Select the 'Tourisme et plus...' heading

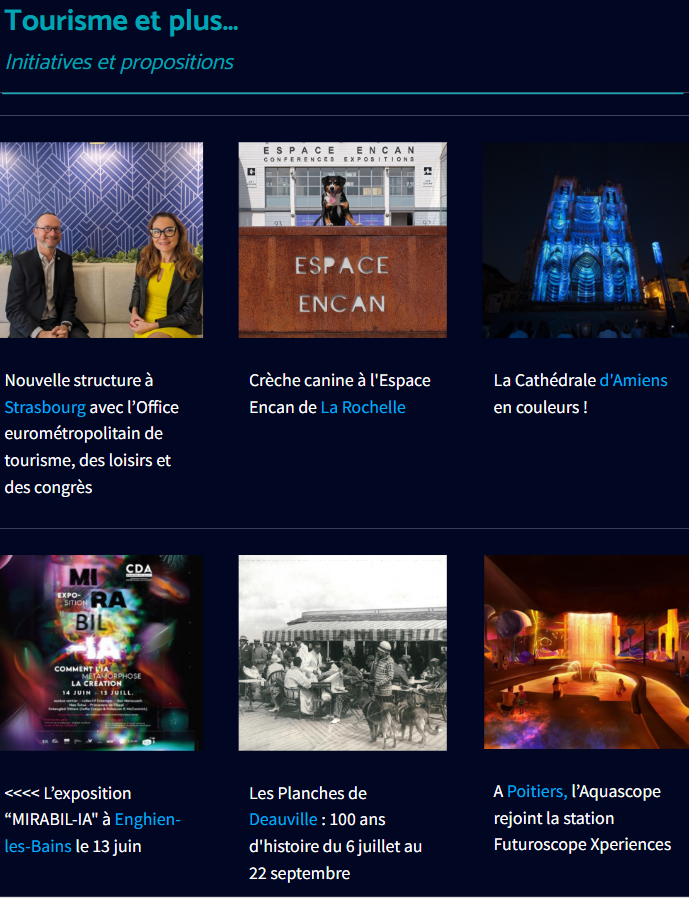pyautogui.click(x=121, y=21)
